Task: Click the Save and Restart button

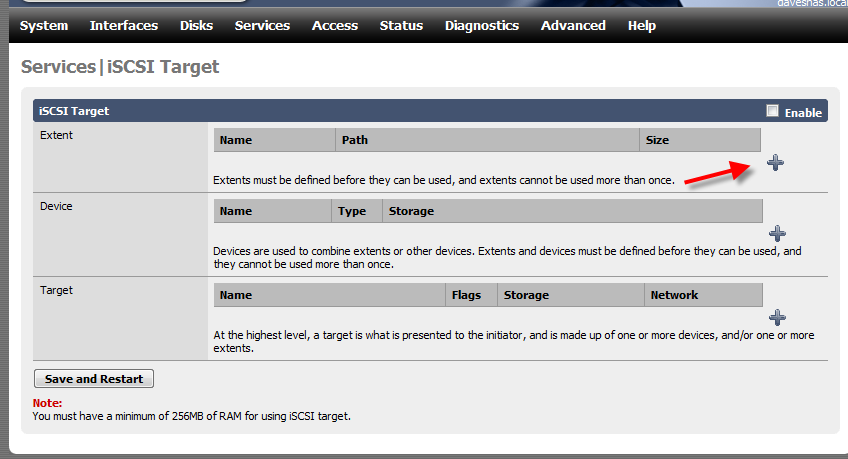Action: coord(94,378)
